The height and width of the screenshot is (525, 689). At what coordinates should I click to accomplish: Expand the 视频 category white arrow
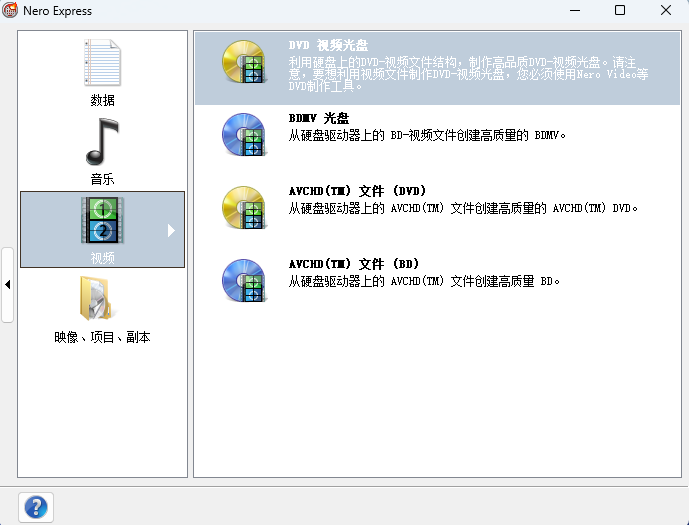tap(171, 230)
